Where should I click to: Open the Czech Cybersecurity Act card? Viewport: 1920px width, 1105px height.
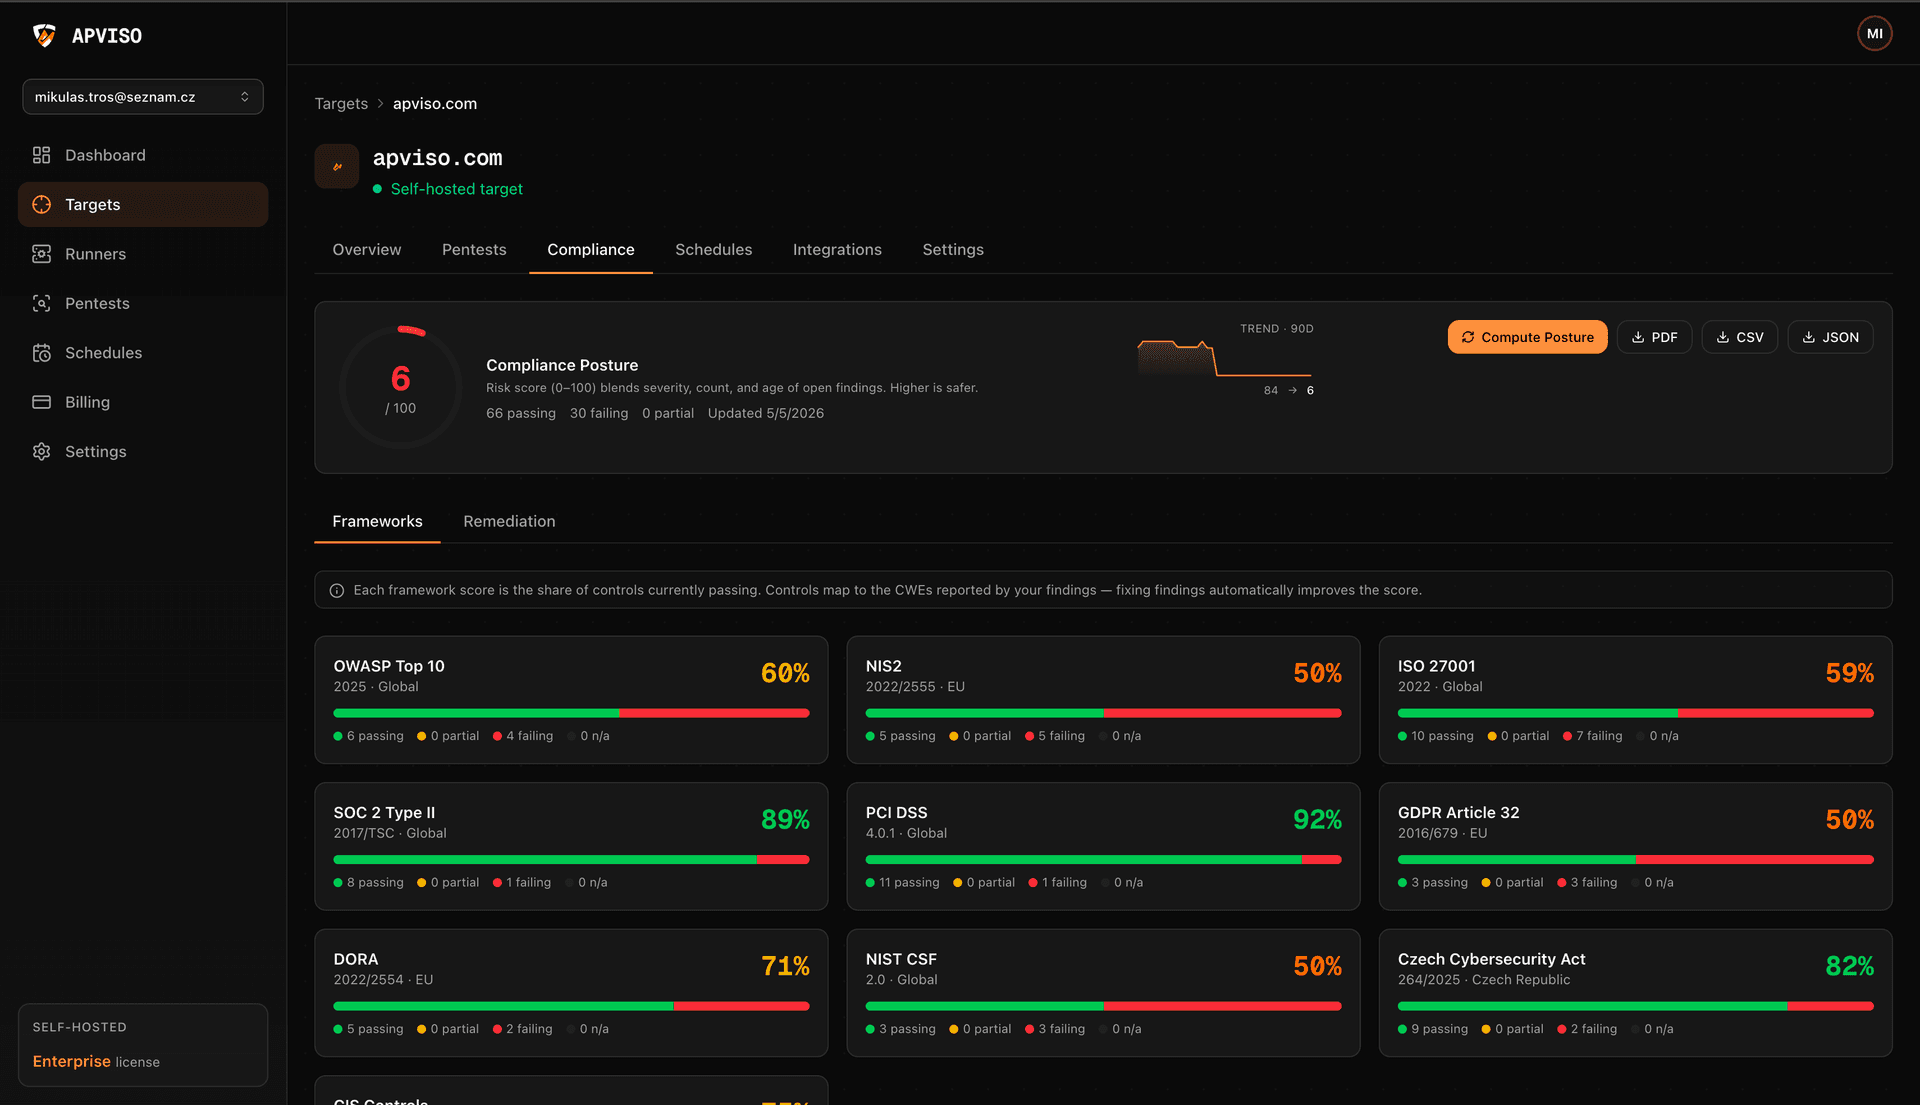tap(1635, 993)
